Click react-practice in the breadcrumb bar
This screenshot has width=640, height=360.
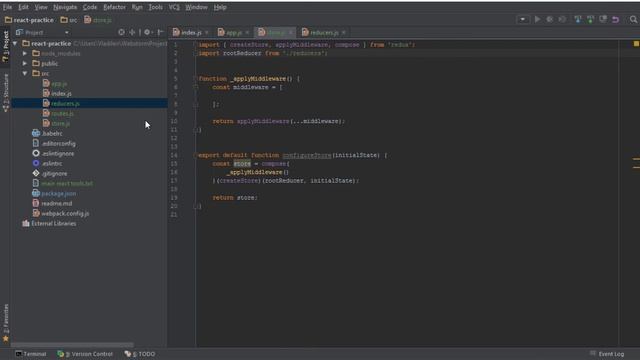29,20
